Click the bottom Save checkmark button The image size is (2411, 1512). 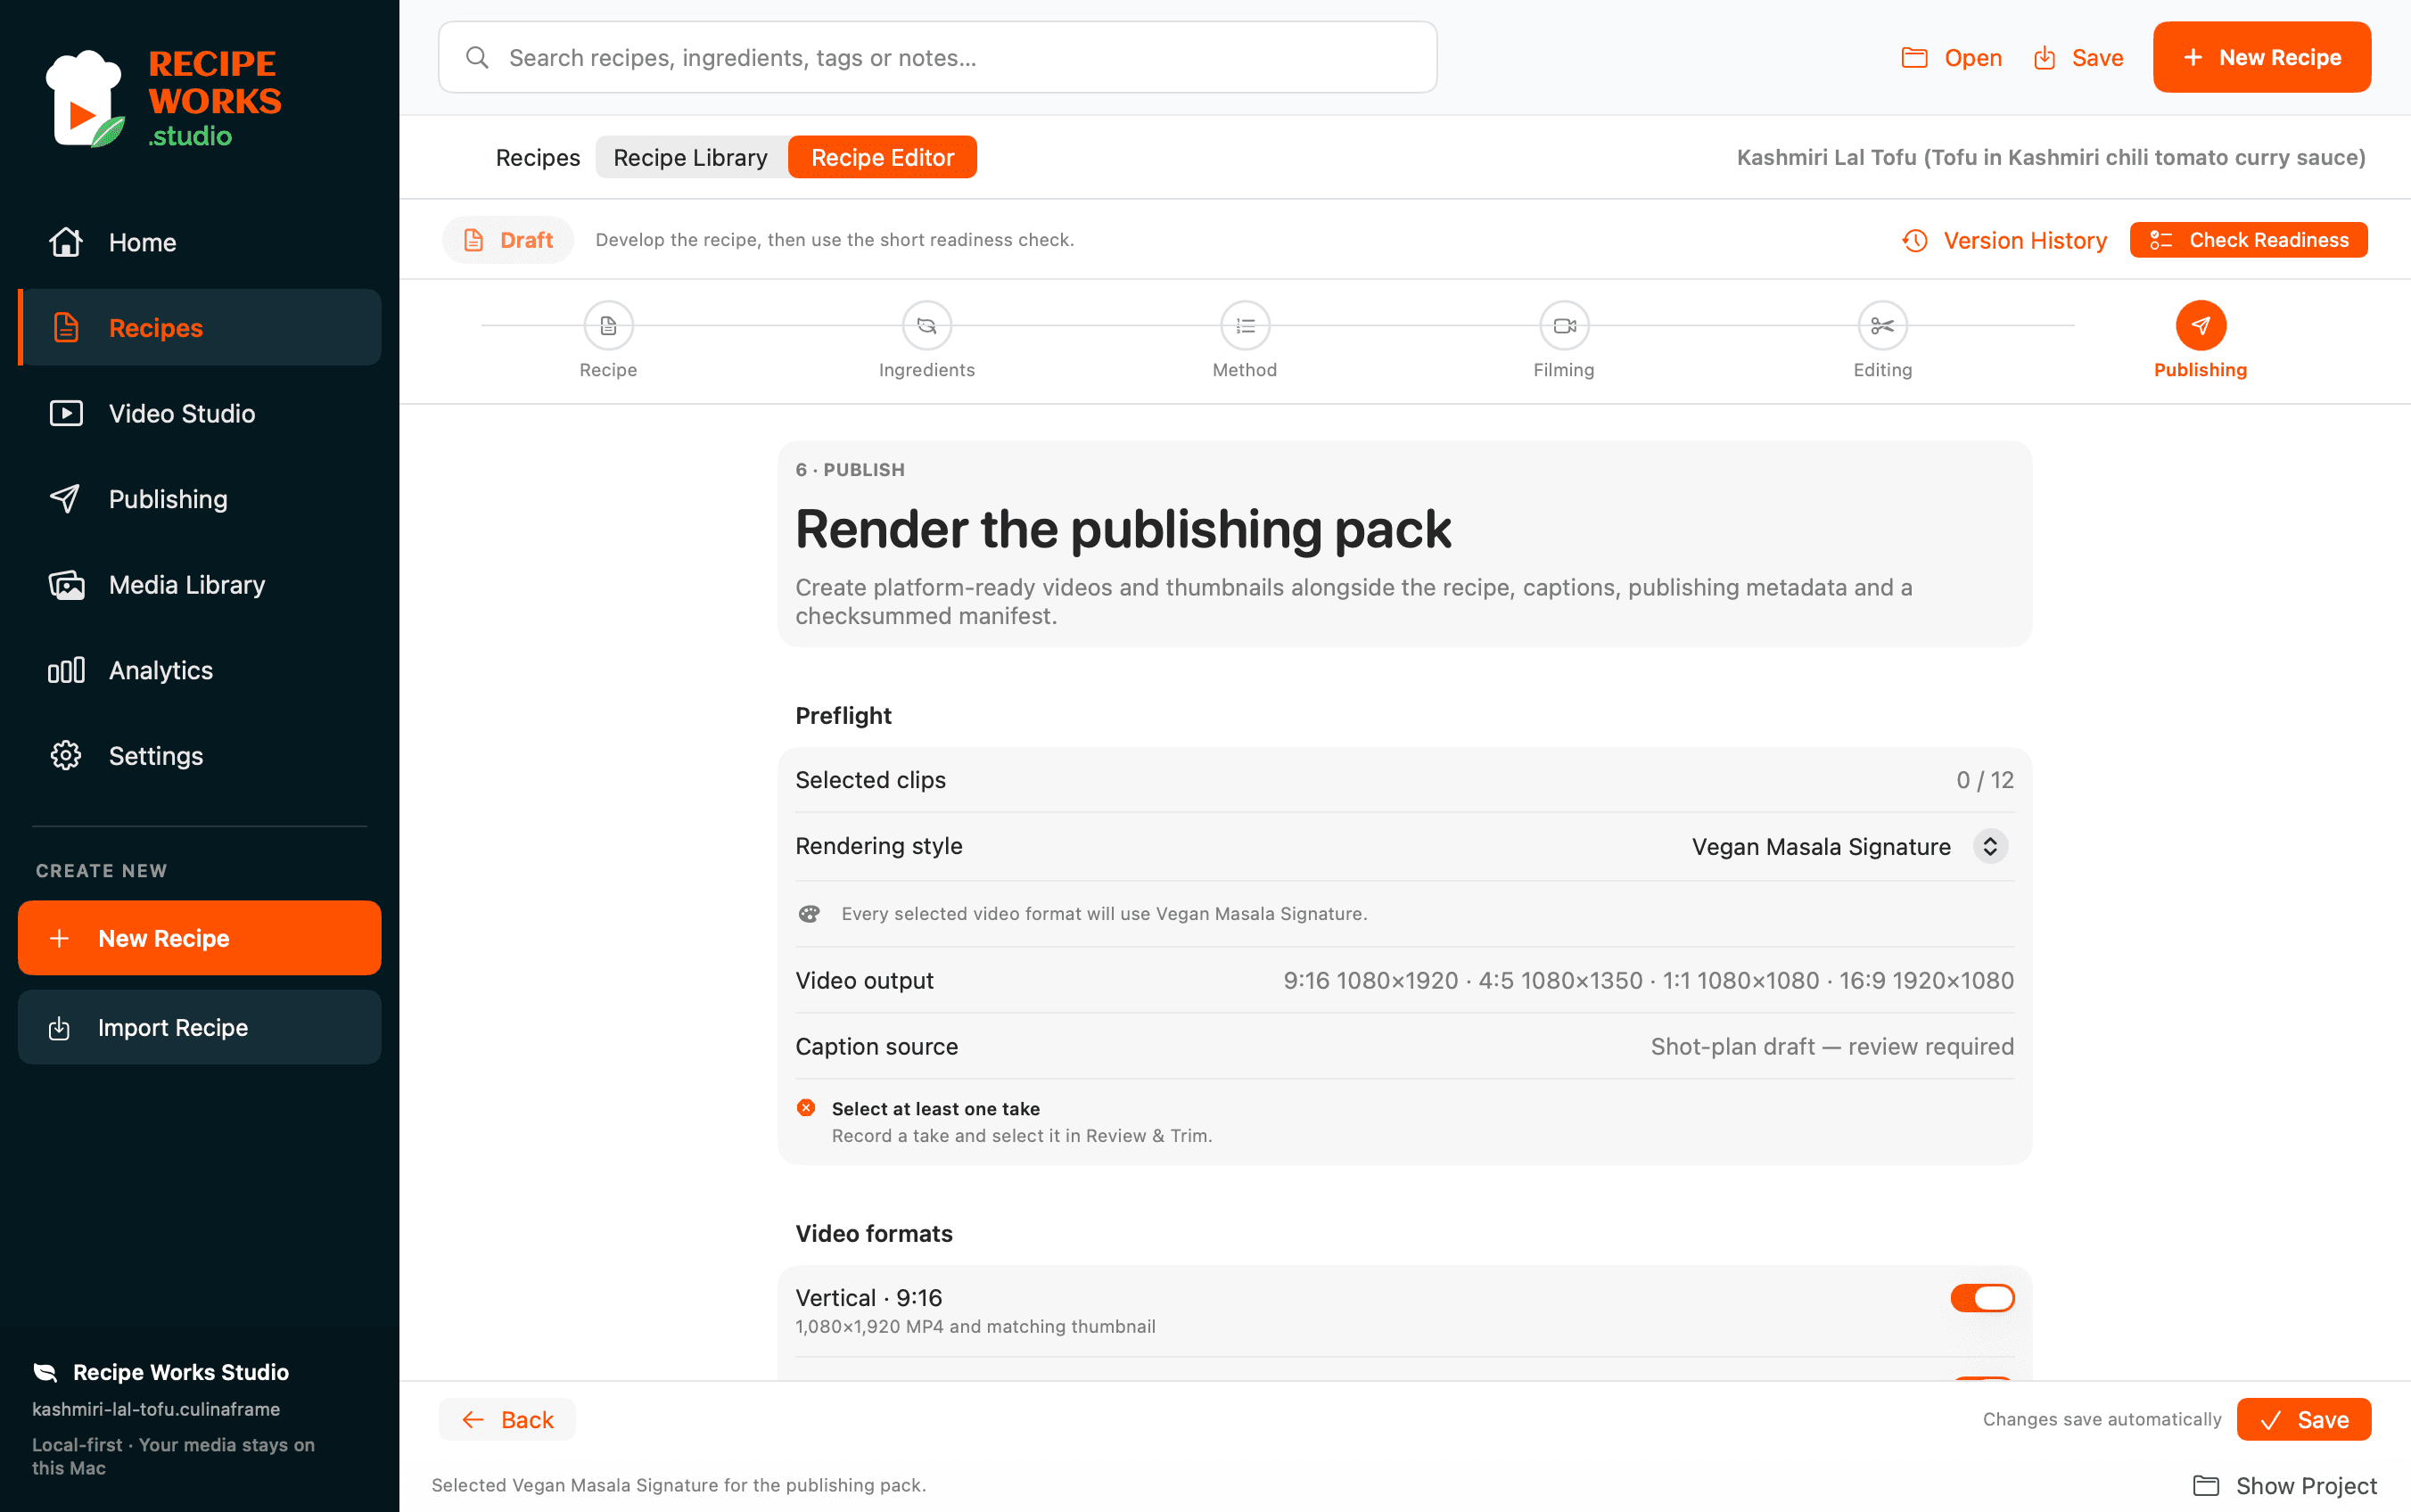(2303, 1419)
